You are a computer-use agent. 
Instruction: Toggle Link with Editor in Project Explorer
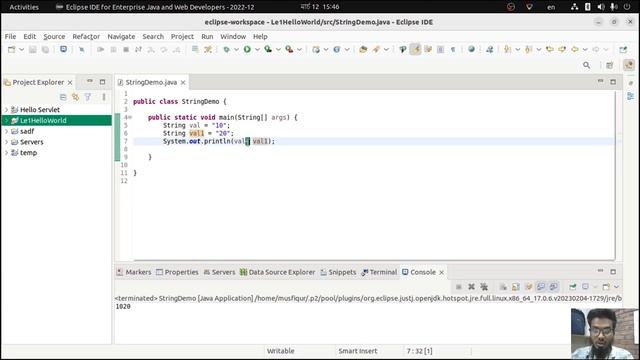76,97
